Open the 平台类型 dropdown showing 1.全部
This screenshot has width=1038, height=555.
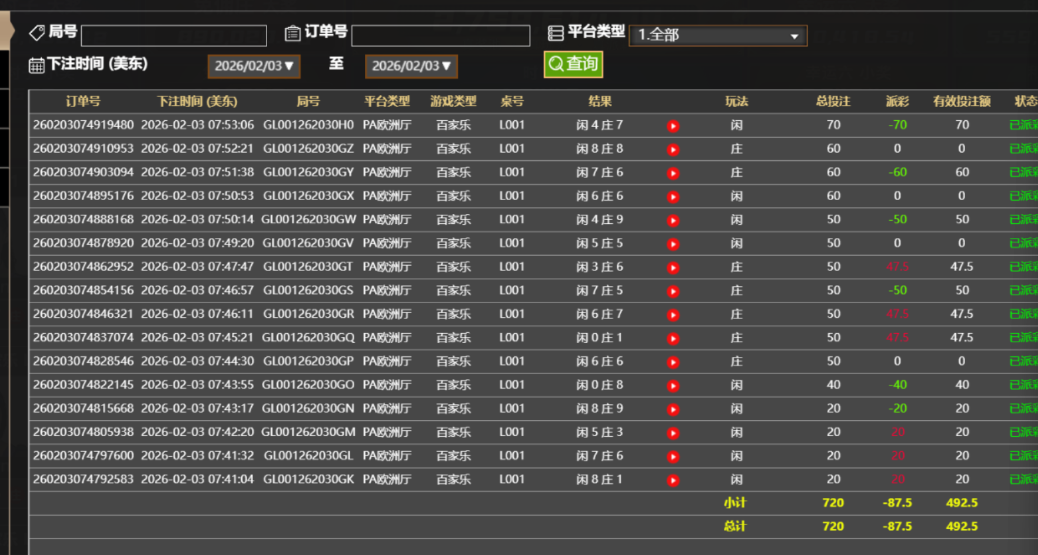click(x=717, y=35)
